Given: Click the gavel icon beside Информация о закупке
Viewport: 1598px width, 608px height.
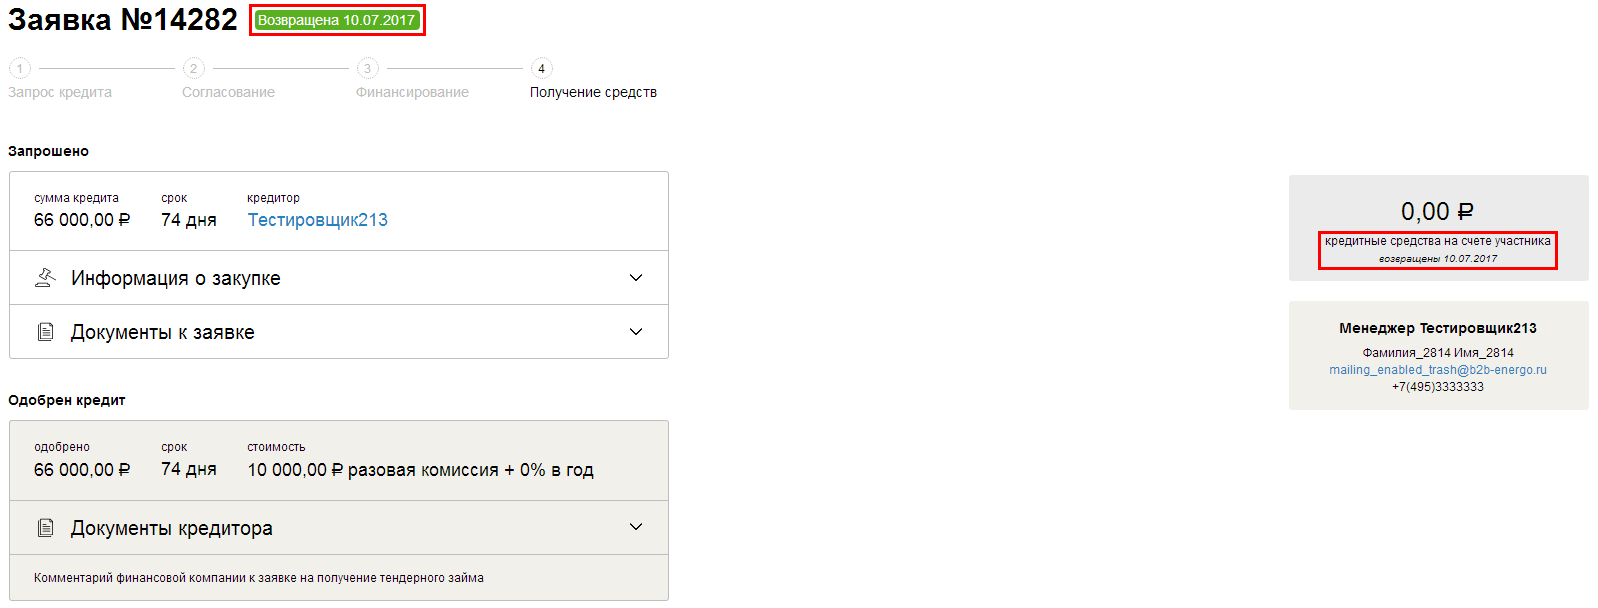Looking at the screenshot, I should [x=45, y=278].
